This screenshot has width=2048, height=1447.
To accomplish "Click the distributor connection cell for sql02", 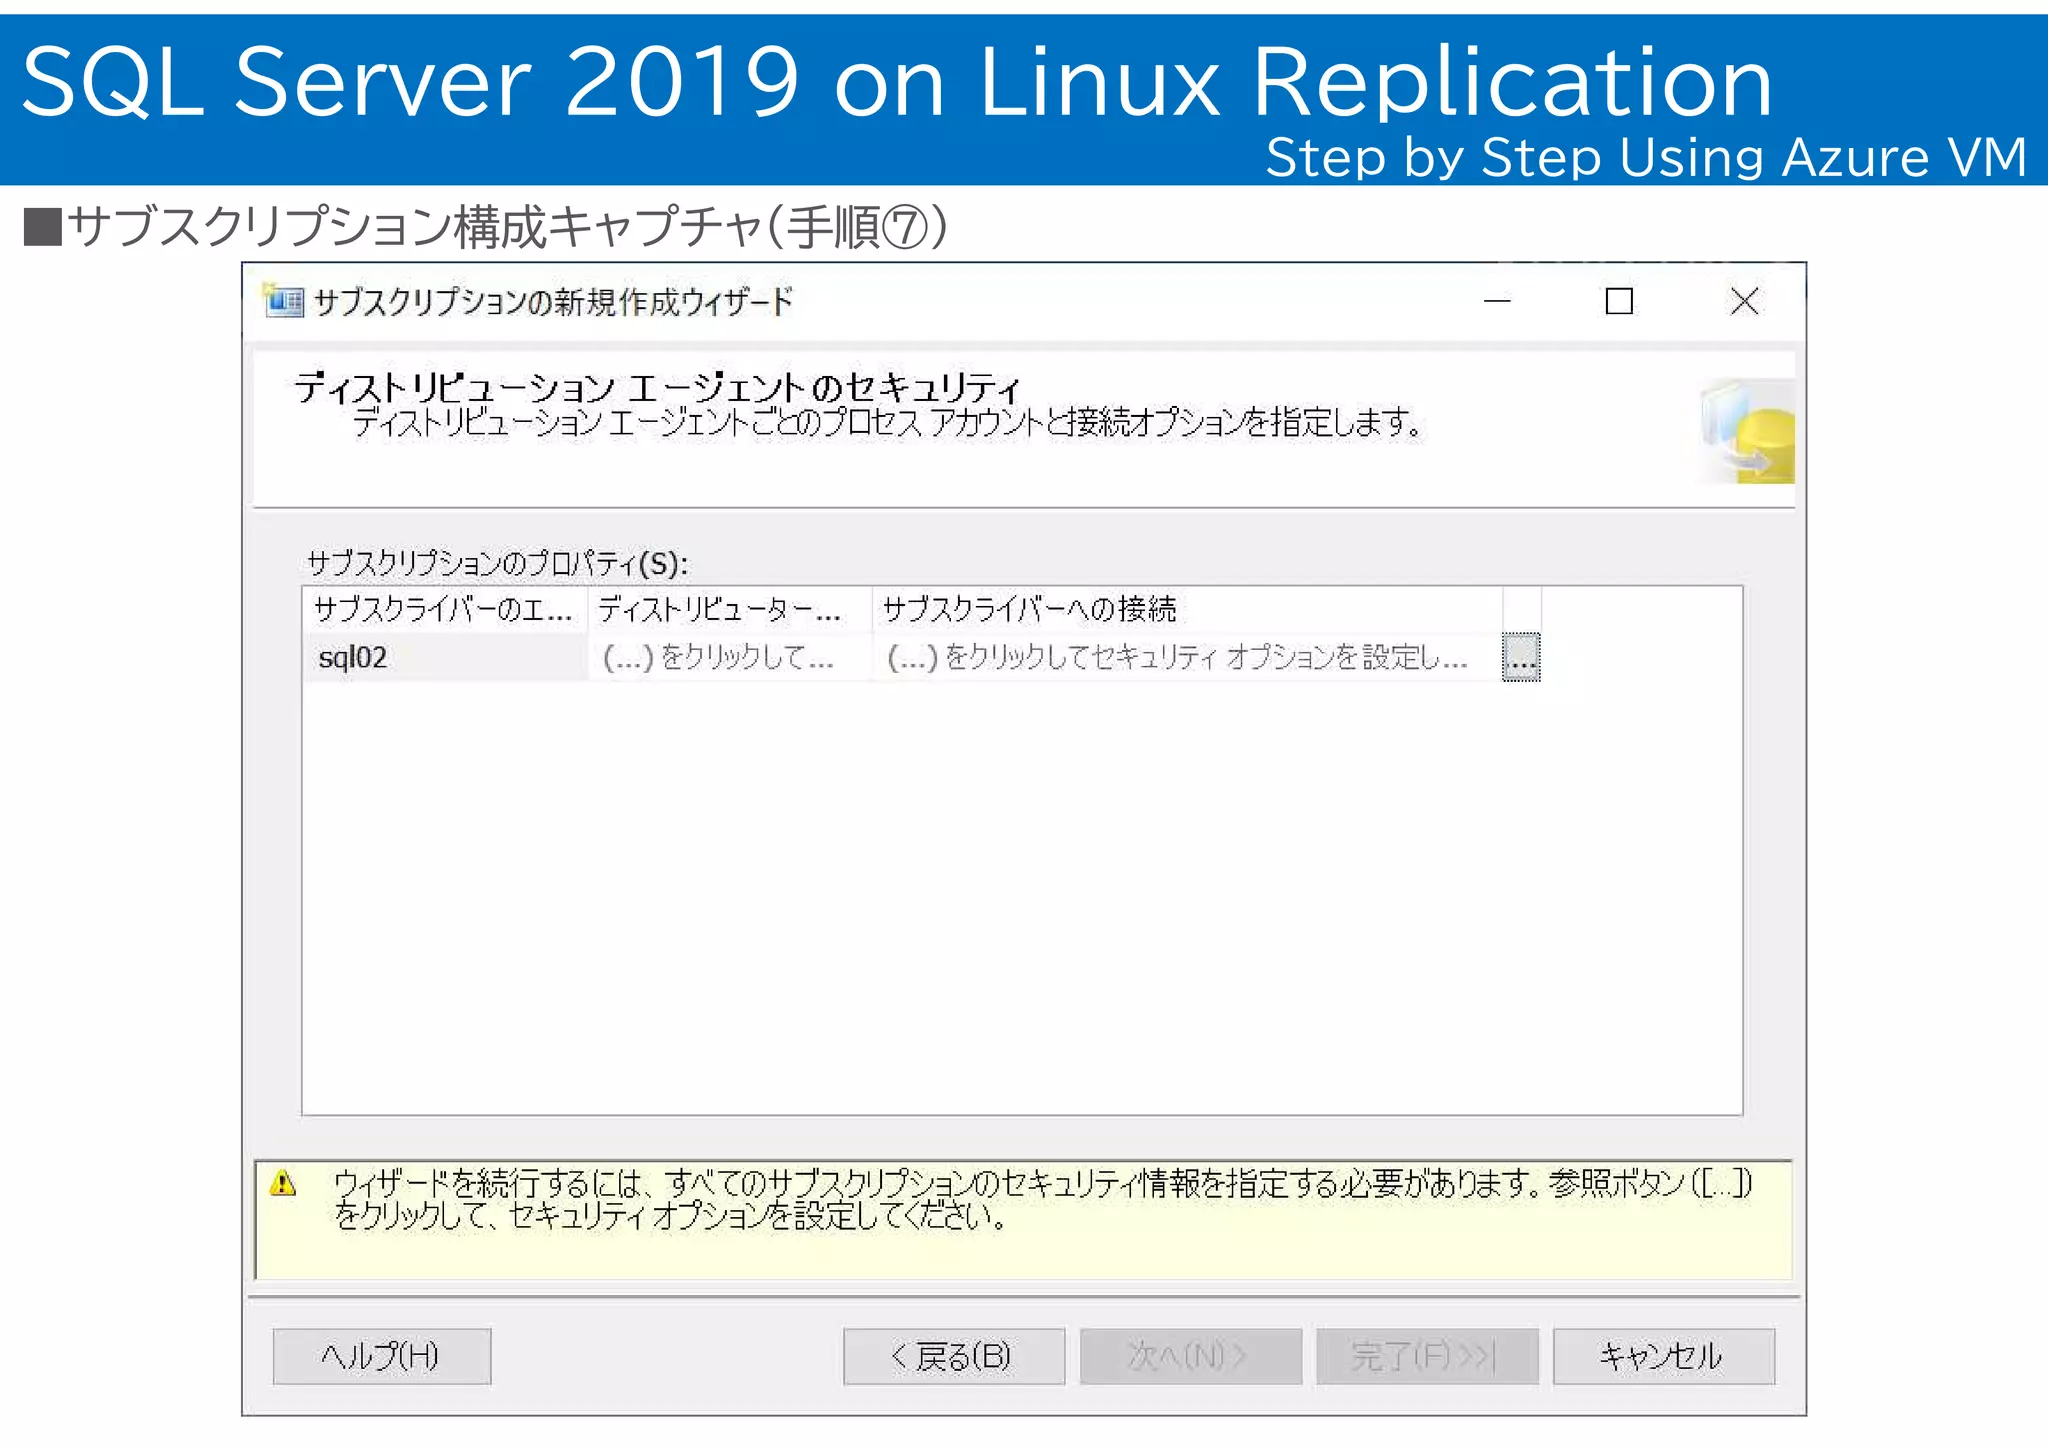I will (730, 657).
